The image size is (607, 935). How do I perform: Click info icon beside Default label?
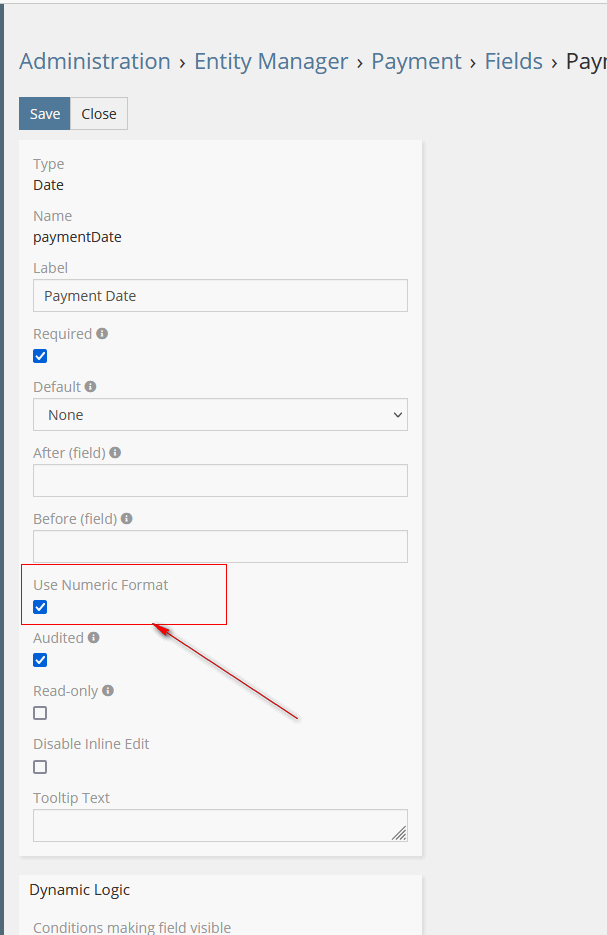tap(91, 386)
